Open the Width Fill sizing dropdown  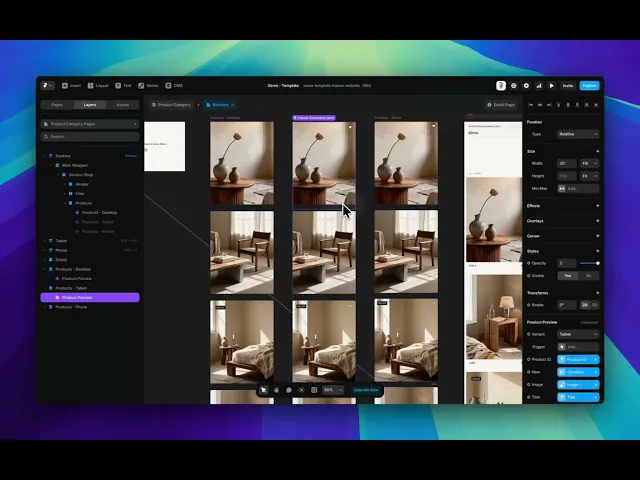pos(589,163)
